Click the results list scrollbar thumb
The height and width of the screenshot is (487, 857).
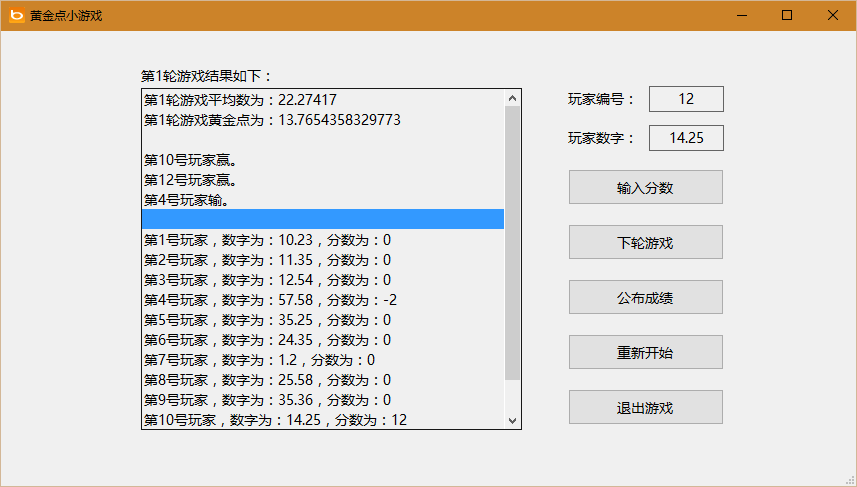(512, 243)
